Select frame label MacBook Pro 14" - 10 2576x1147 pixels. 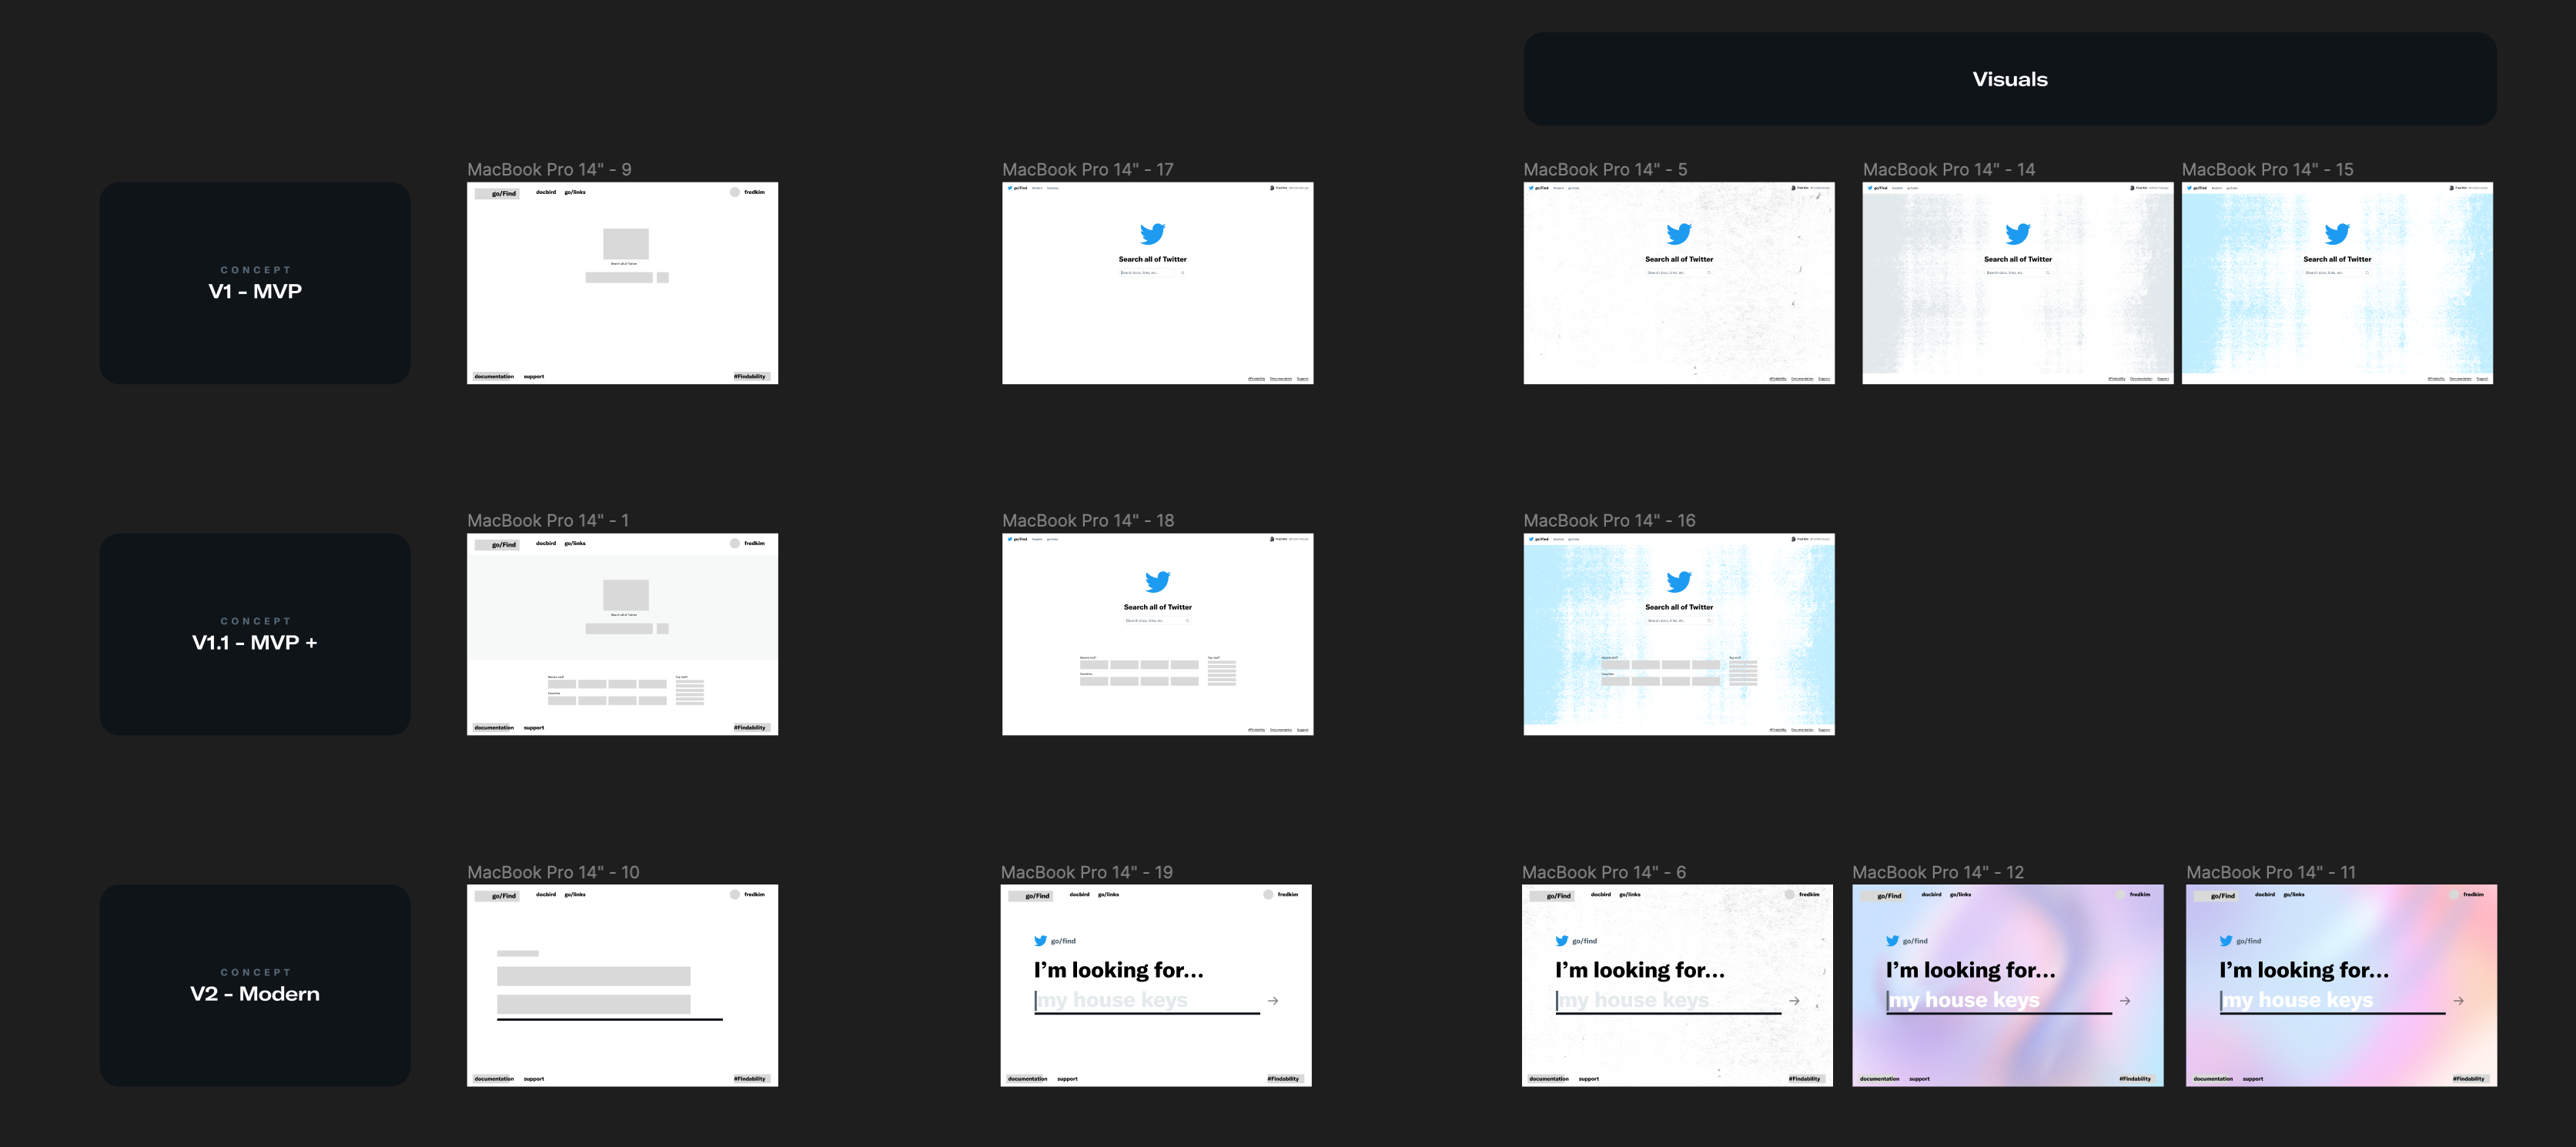point(552,873)
